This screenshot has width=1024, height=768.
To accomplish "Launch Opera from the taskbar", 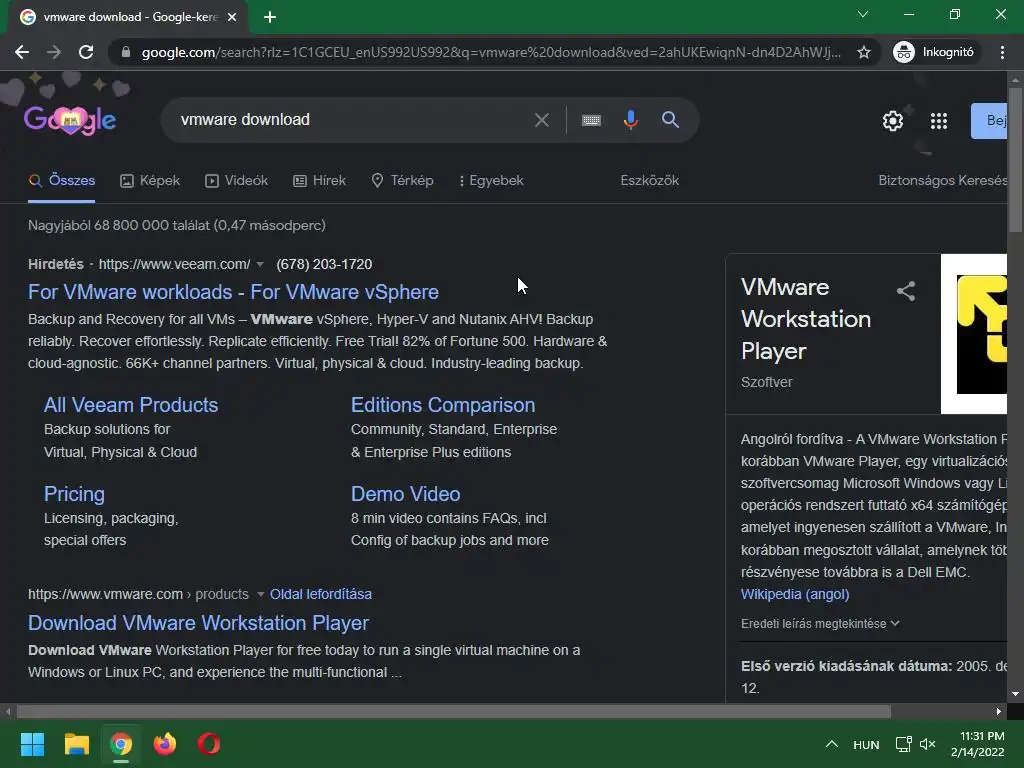I will tap(209, 744).
